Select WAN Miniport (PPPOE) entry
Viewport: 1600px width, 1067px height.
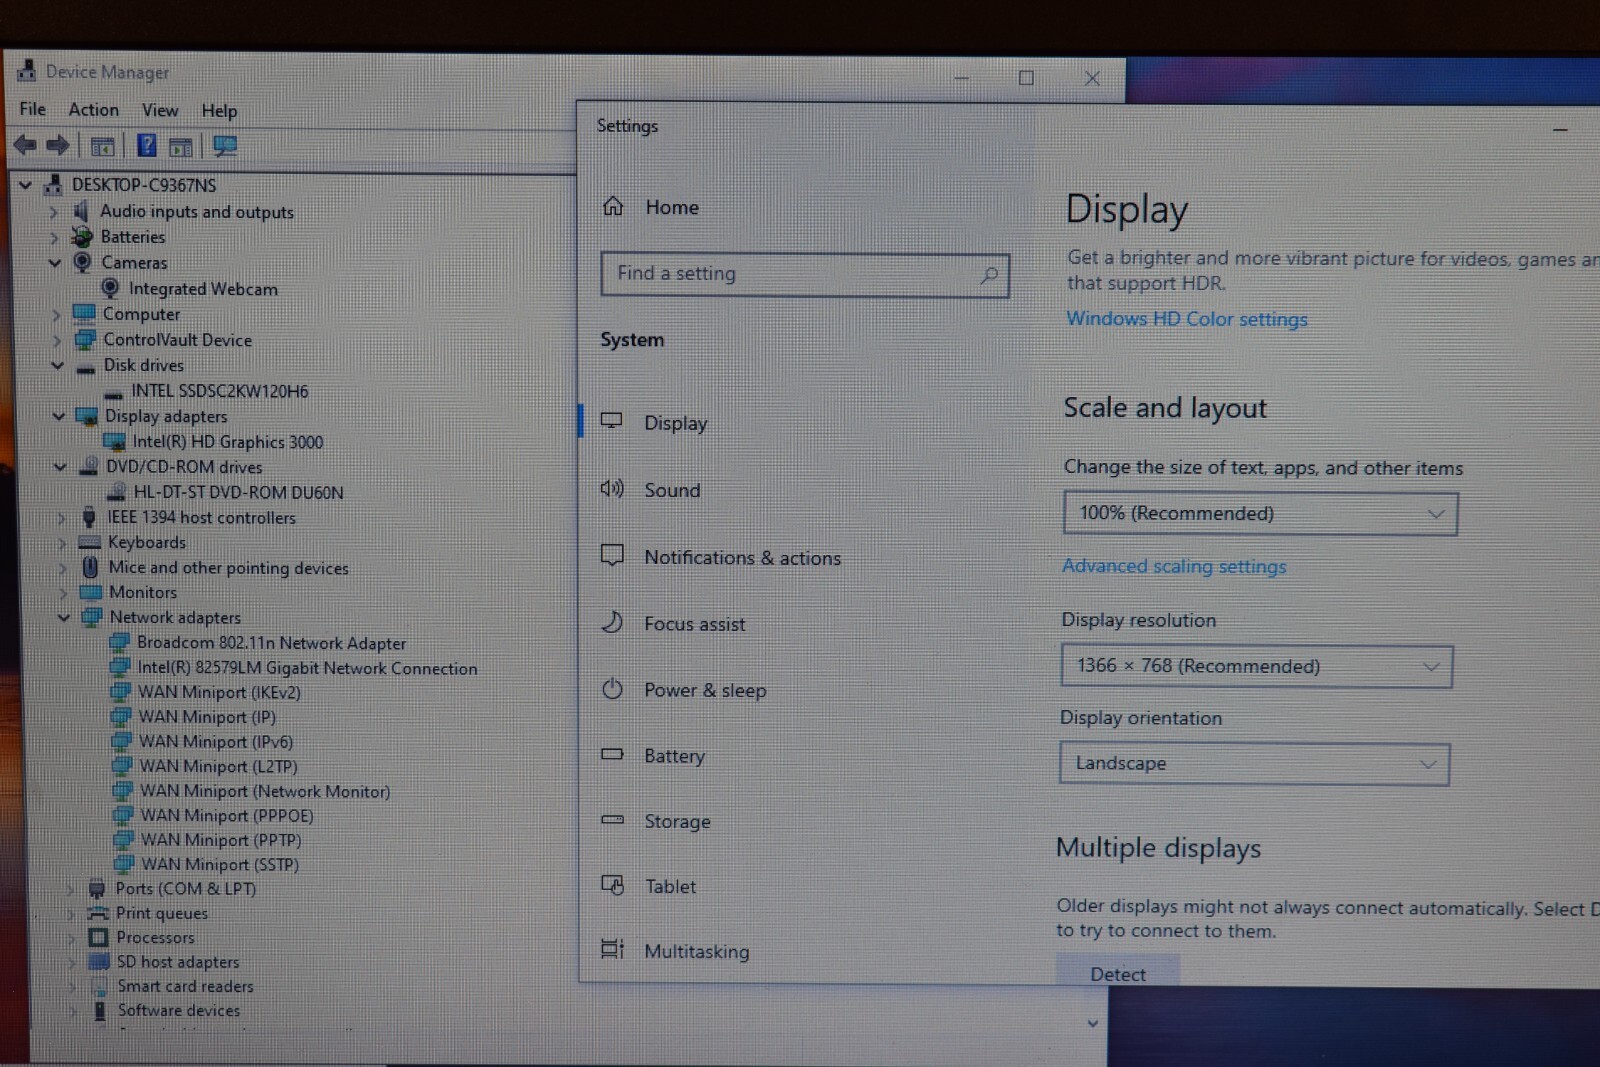tap(227, 816)
